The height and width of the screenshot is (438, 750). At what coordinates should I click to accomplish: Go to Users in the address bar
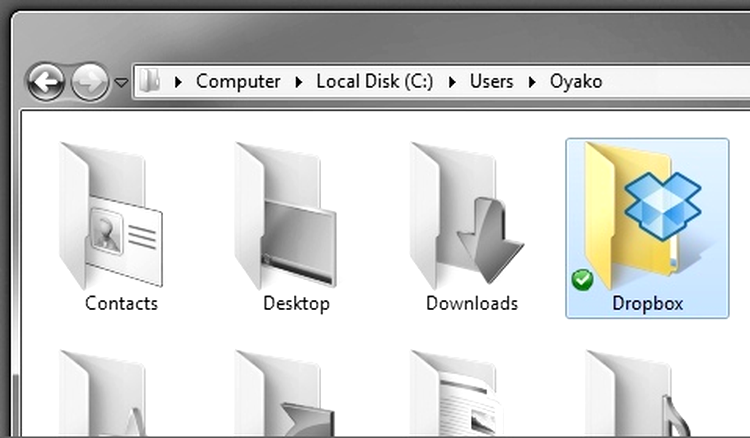point(491,81)
